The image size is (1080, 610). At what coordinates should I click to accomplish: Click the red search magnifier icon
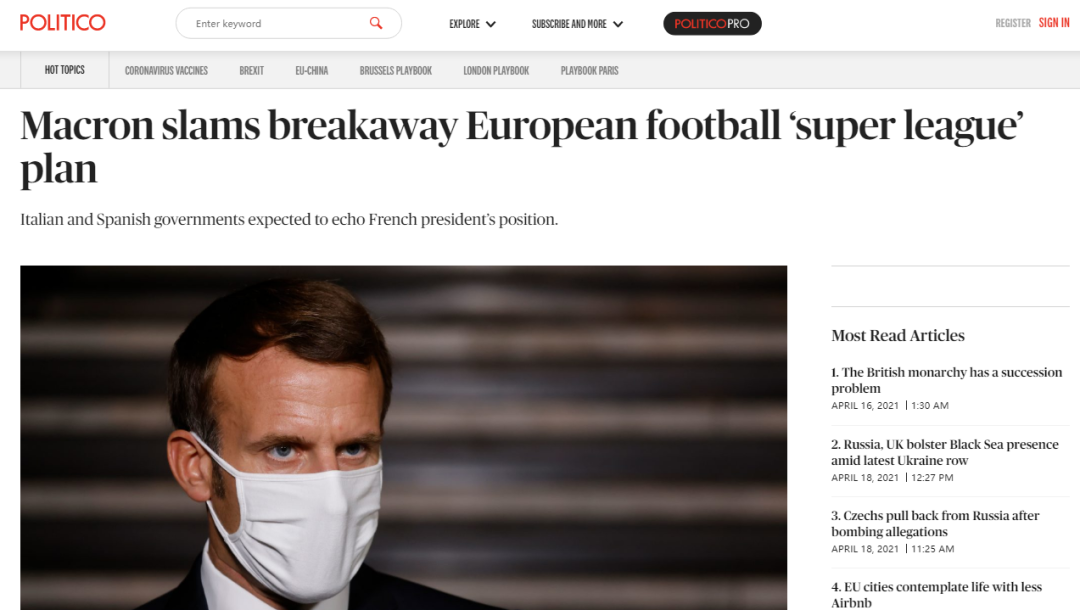point(376,23)
